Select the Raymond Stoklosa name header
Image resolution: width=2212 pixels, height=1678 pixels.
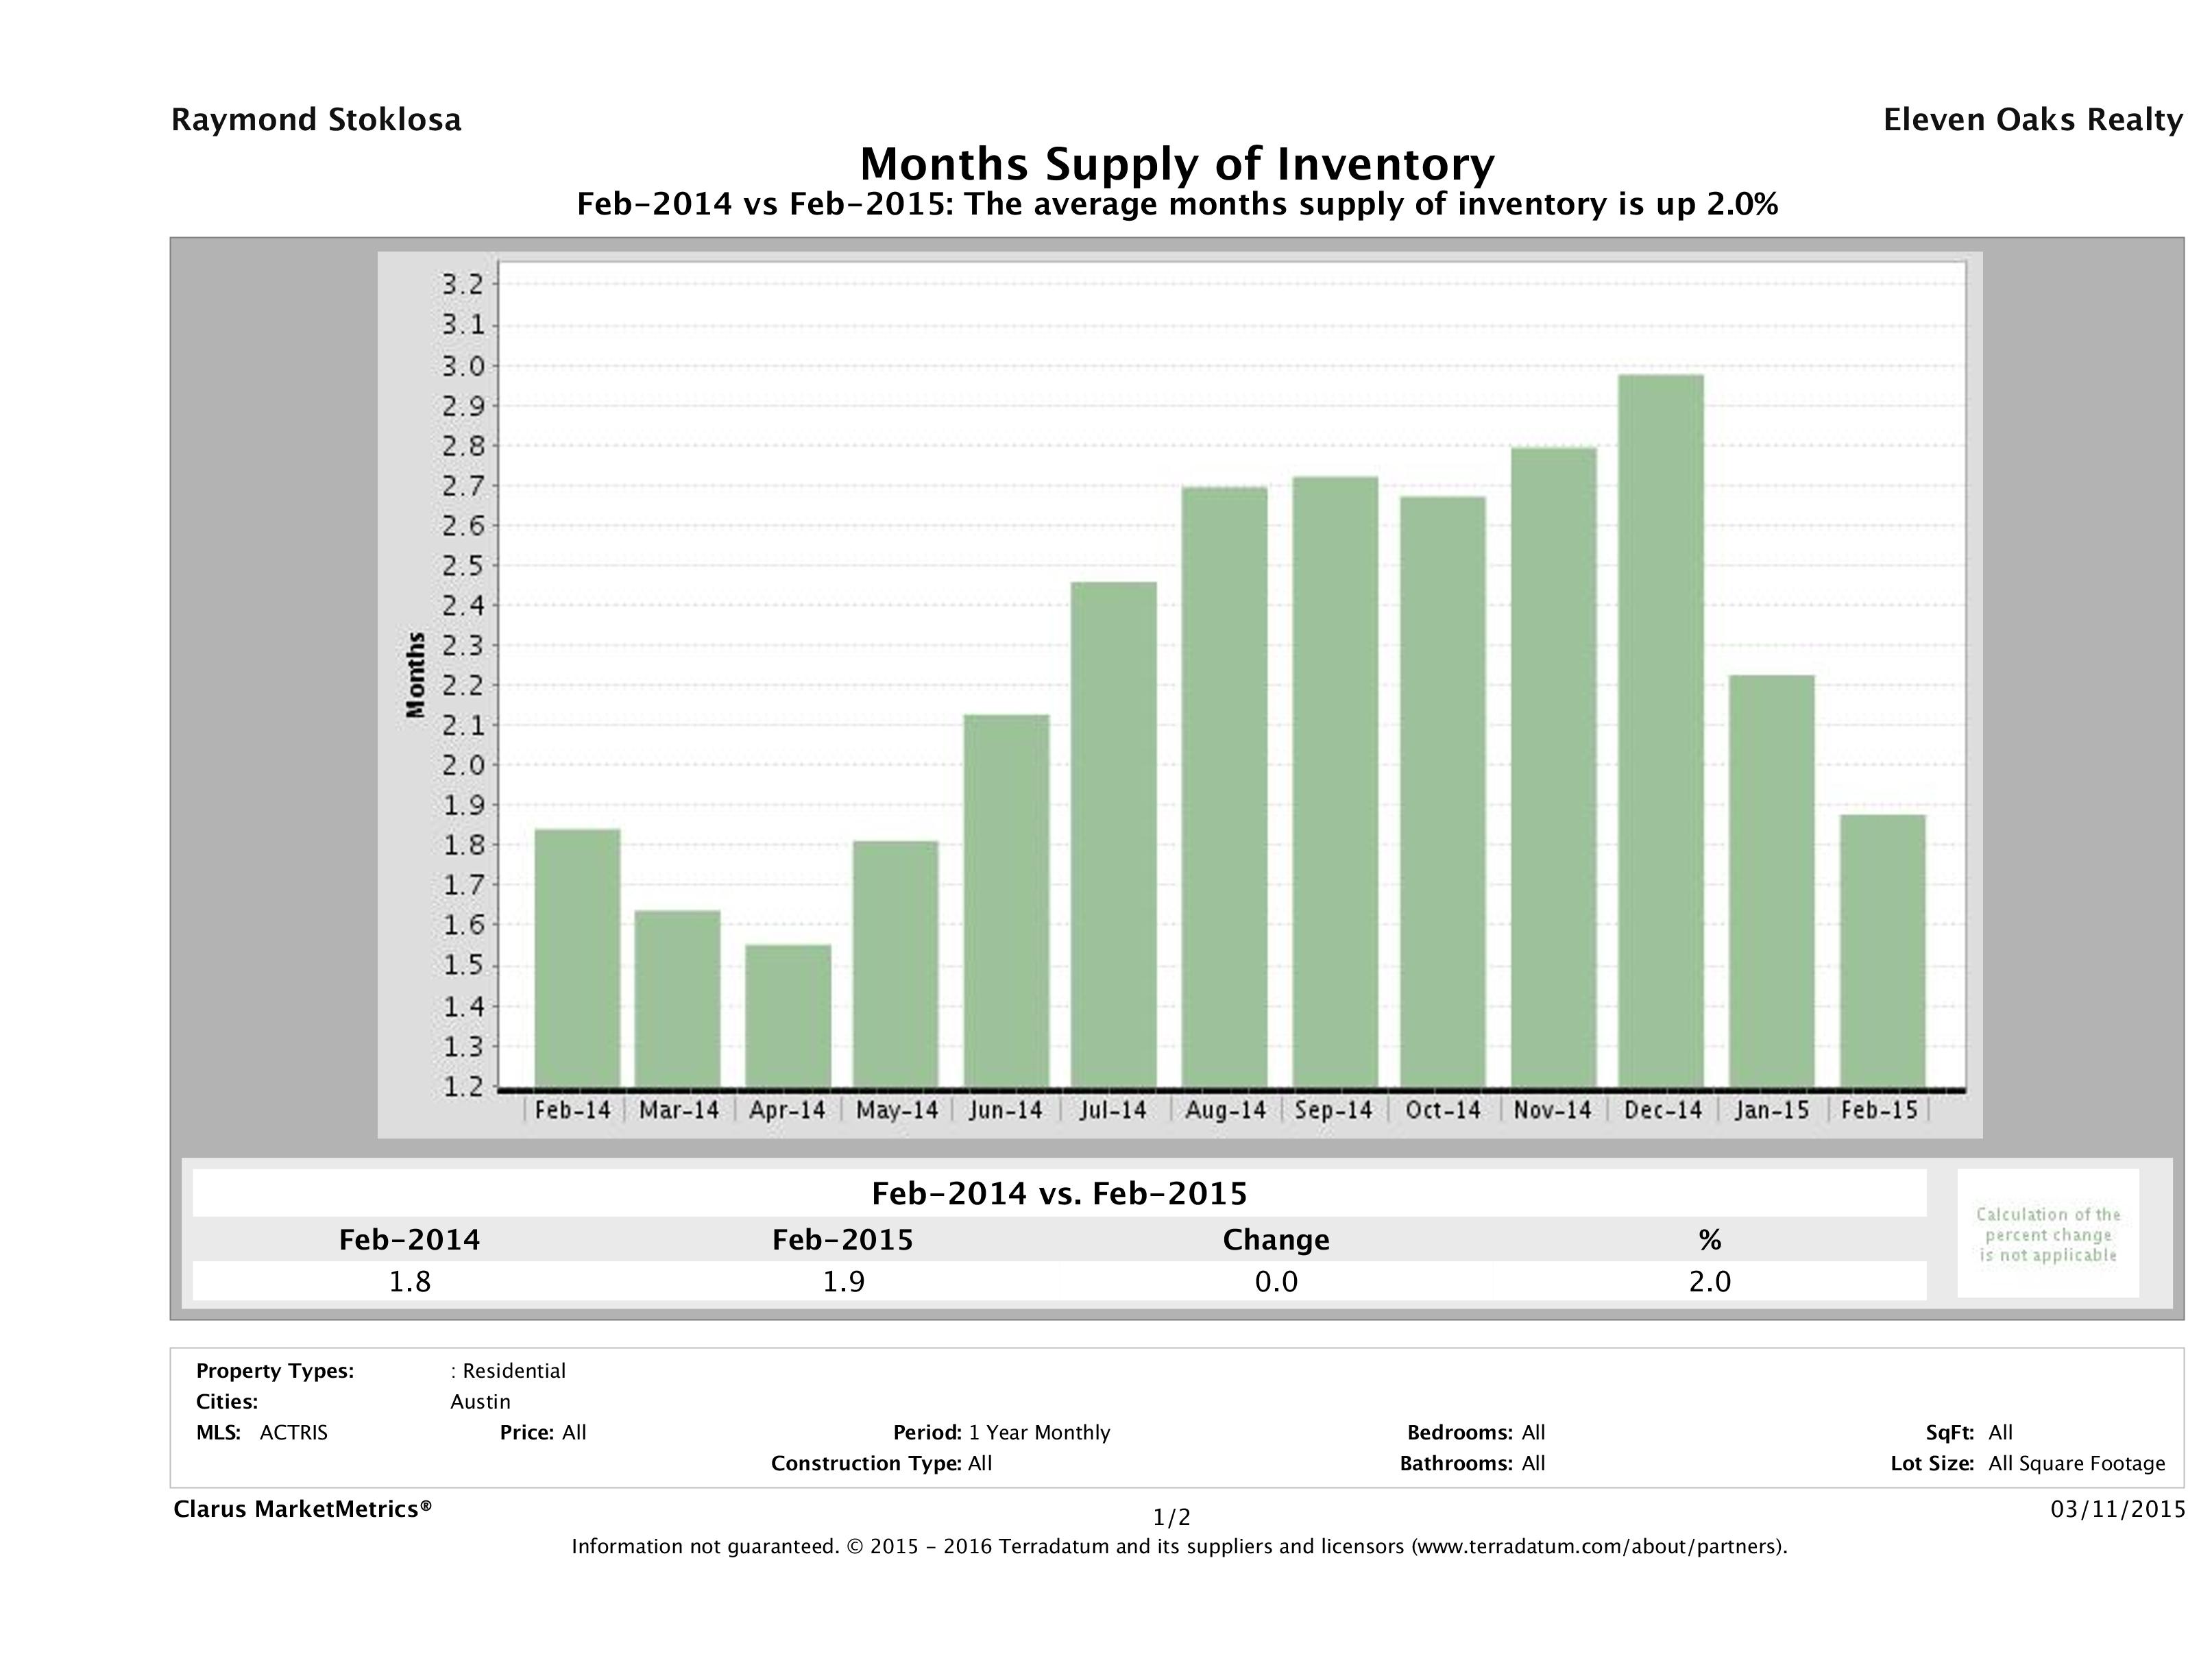point(317,120)
